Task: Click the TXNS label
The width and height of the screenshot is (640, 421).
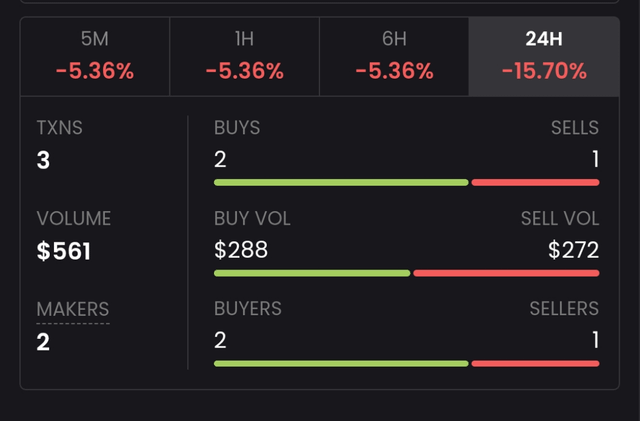Action: (x=62, y=128)
